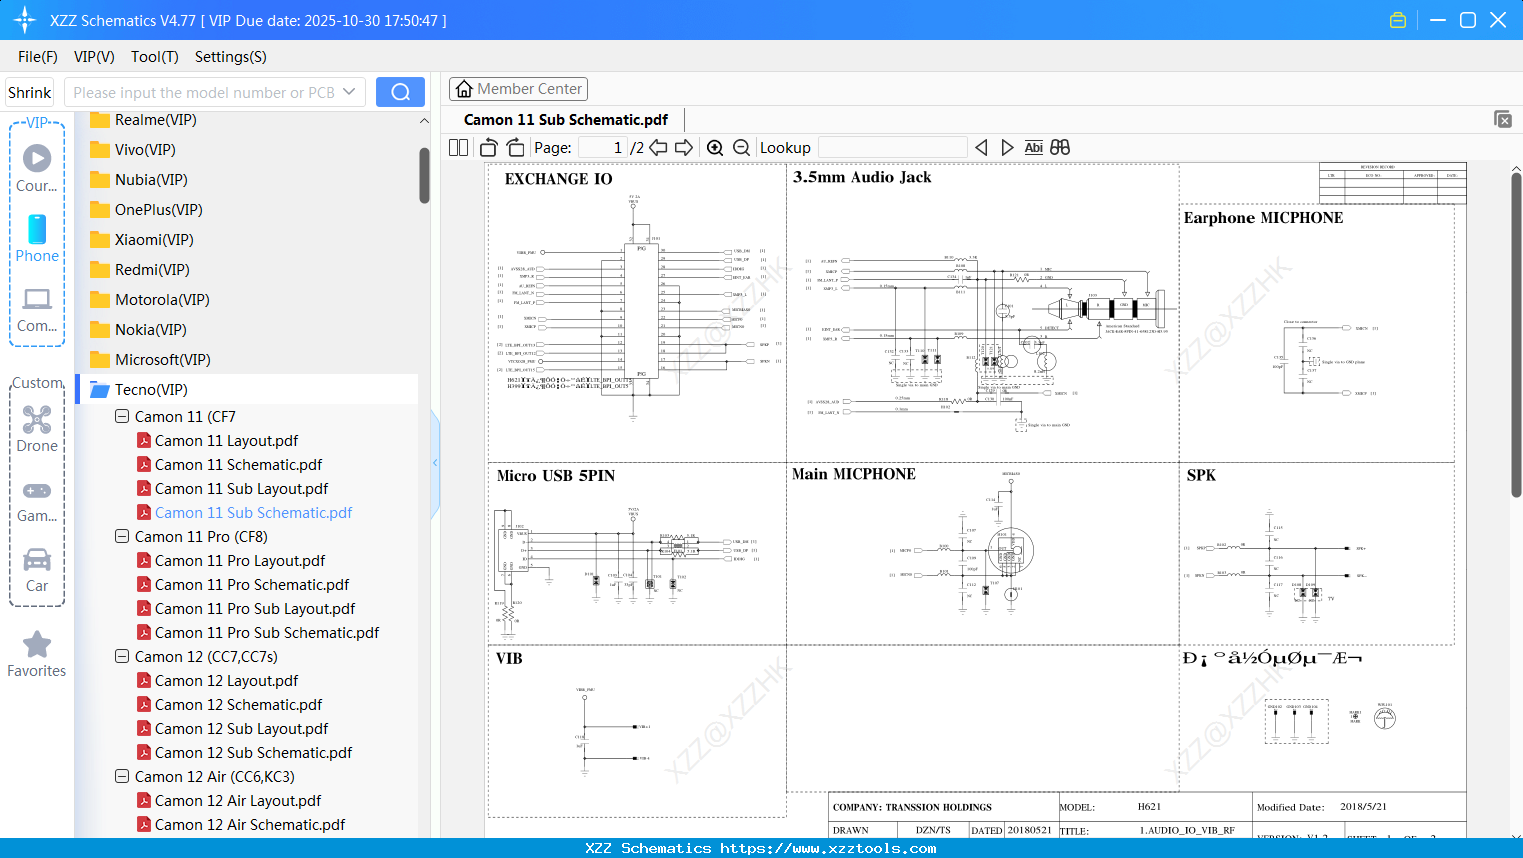Toggle two-page side-by-side view

(x=458, y=147)
